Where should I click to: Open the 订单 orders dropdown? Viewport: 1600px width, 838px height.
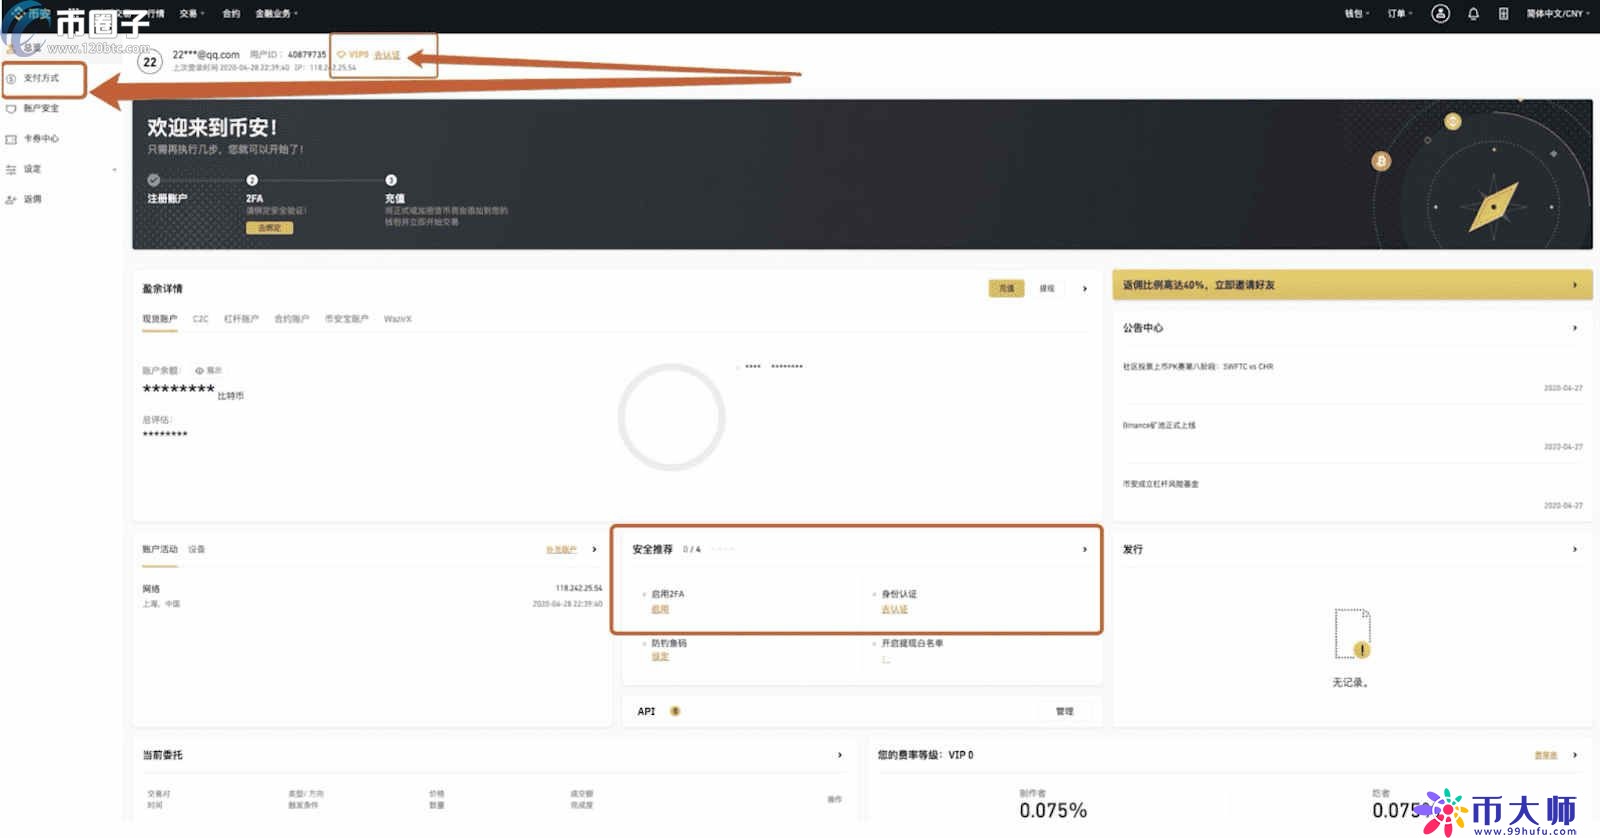(x=1399, y=14)
